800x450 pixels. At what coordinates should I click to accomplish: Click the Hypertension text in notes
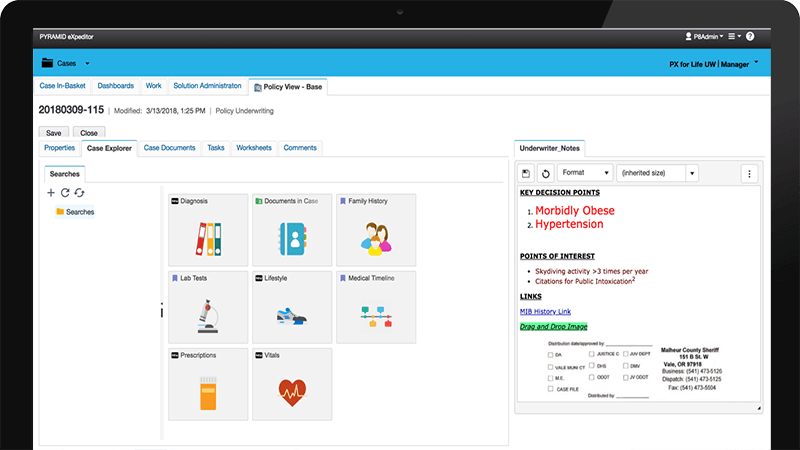coord(569,224)
